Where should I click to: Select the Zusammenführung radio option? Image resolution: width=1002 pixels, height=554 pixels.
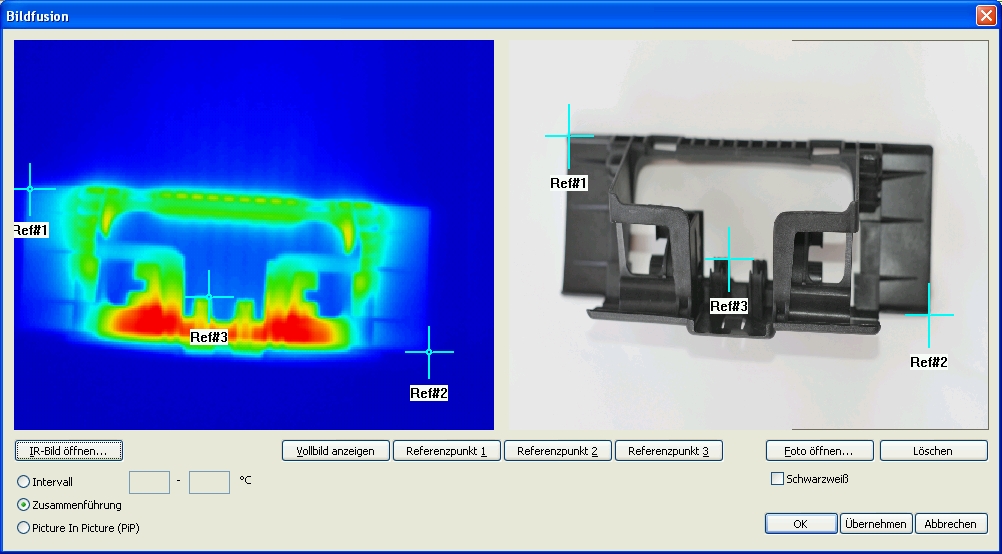tap(24, 505)
